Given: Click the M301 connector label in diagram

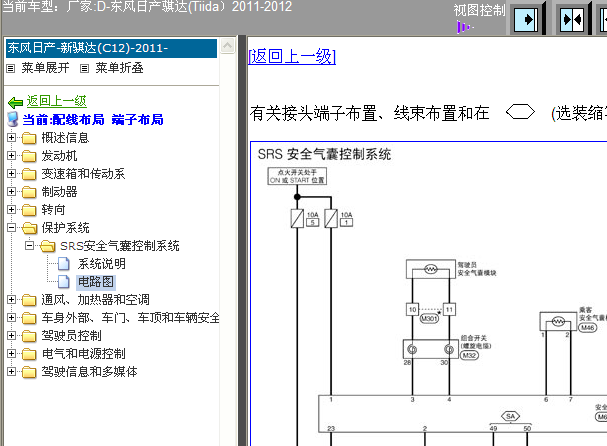Looking at the screenshot, I should point(429,319).
